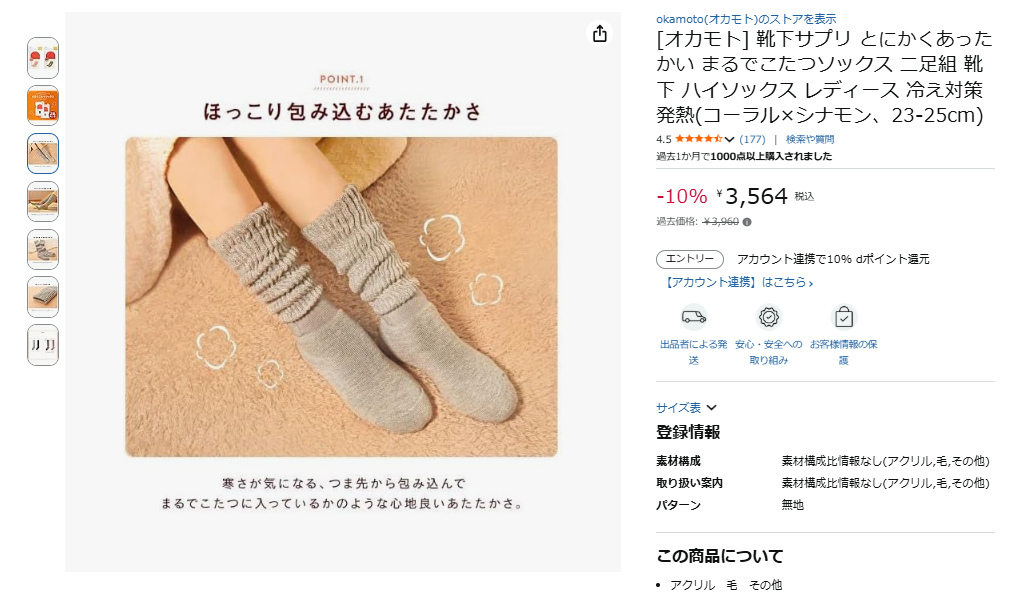
Task: Open okamoto store link
Action: (x=746, y=19)
